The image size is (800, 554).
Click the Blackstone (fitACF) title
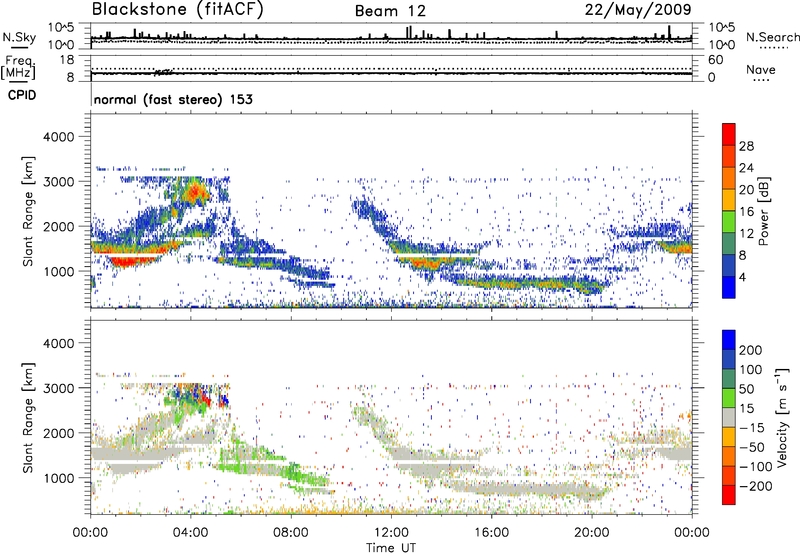pyautogui.click(x=178, y=9)
